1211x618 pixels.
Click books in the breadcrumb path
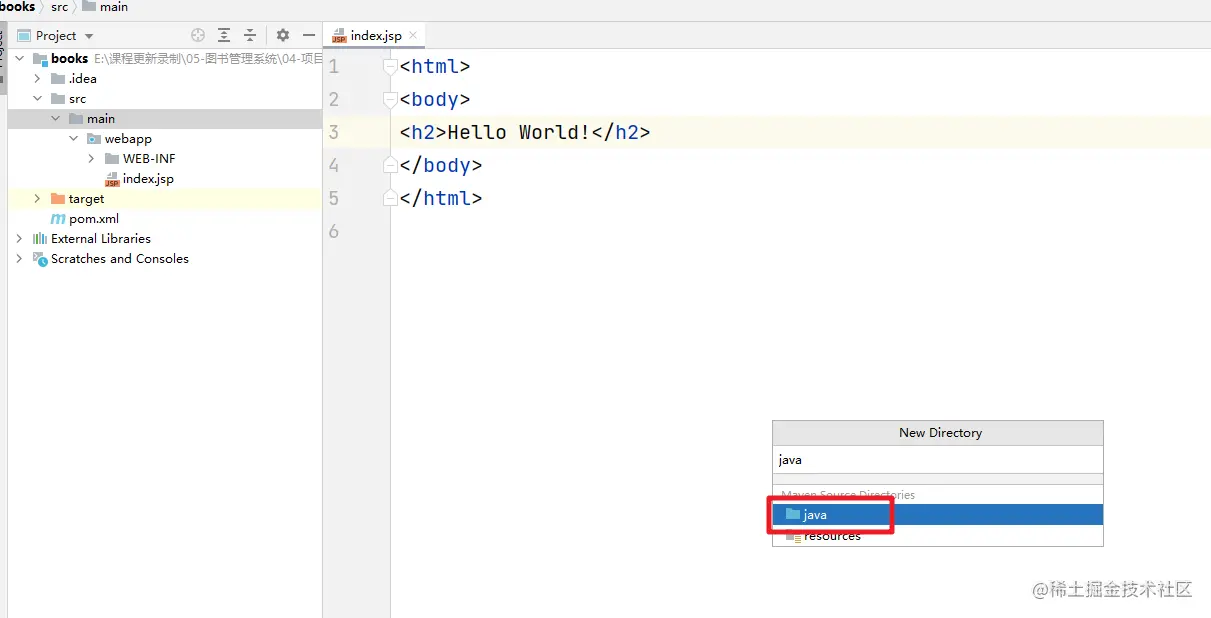[x=18, y=7]
